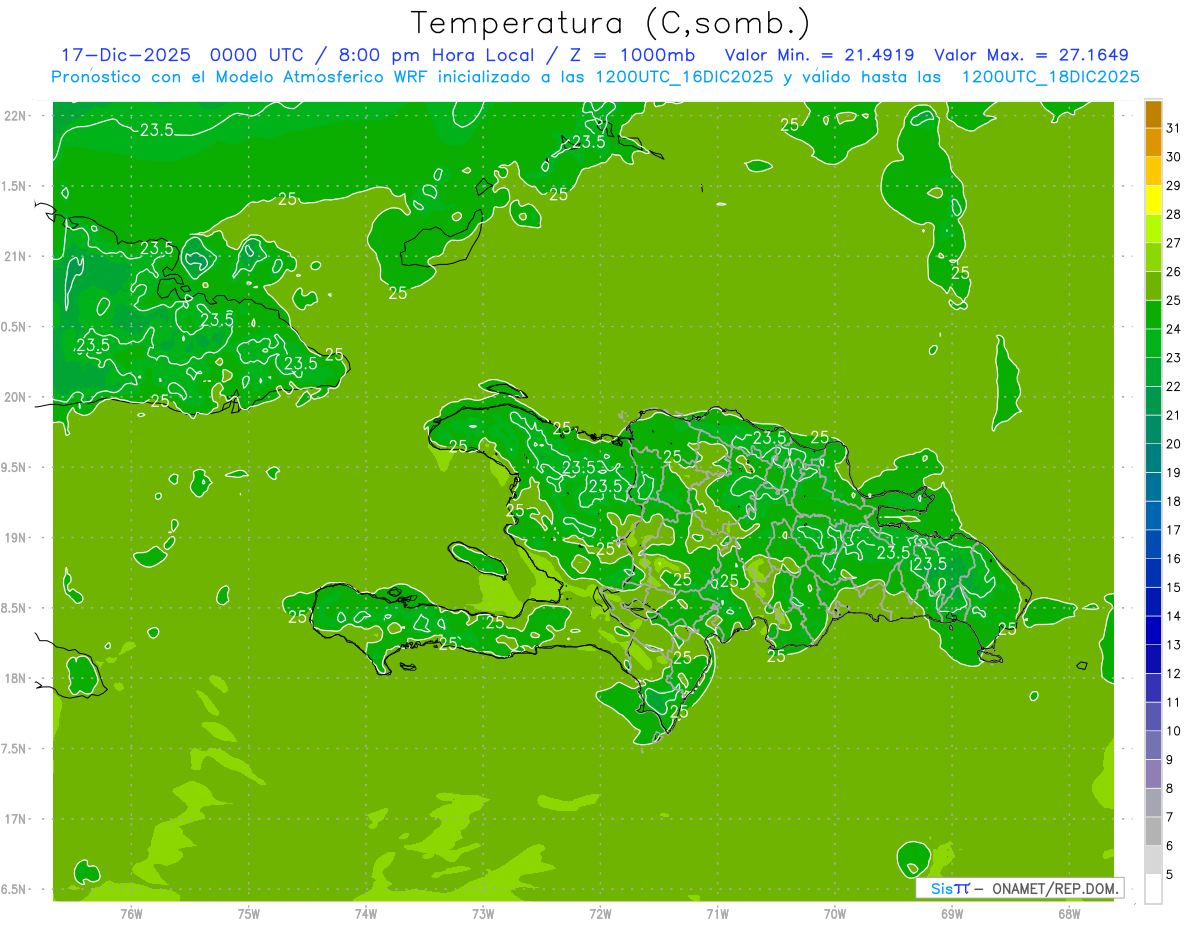
Task: Click the green colorbar segment between 23 and 24
Action: pyautogui.click(x=1153, y=343)
